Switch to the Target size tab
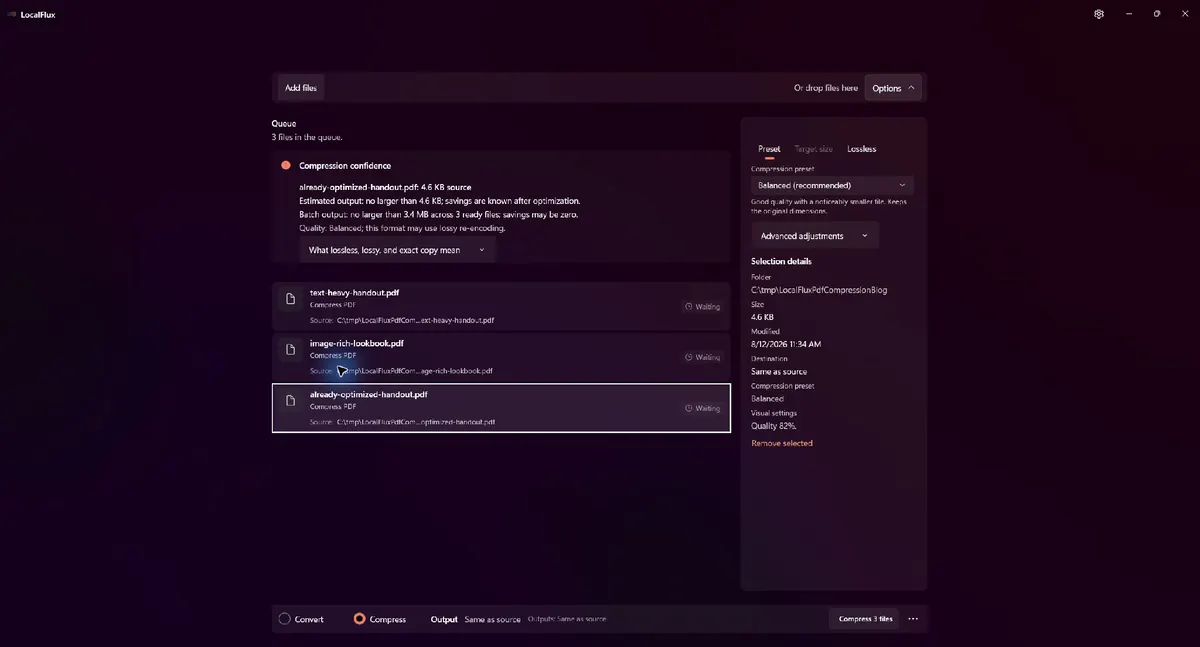Screen dimensions: 1200x647 tap(813, 149)
